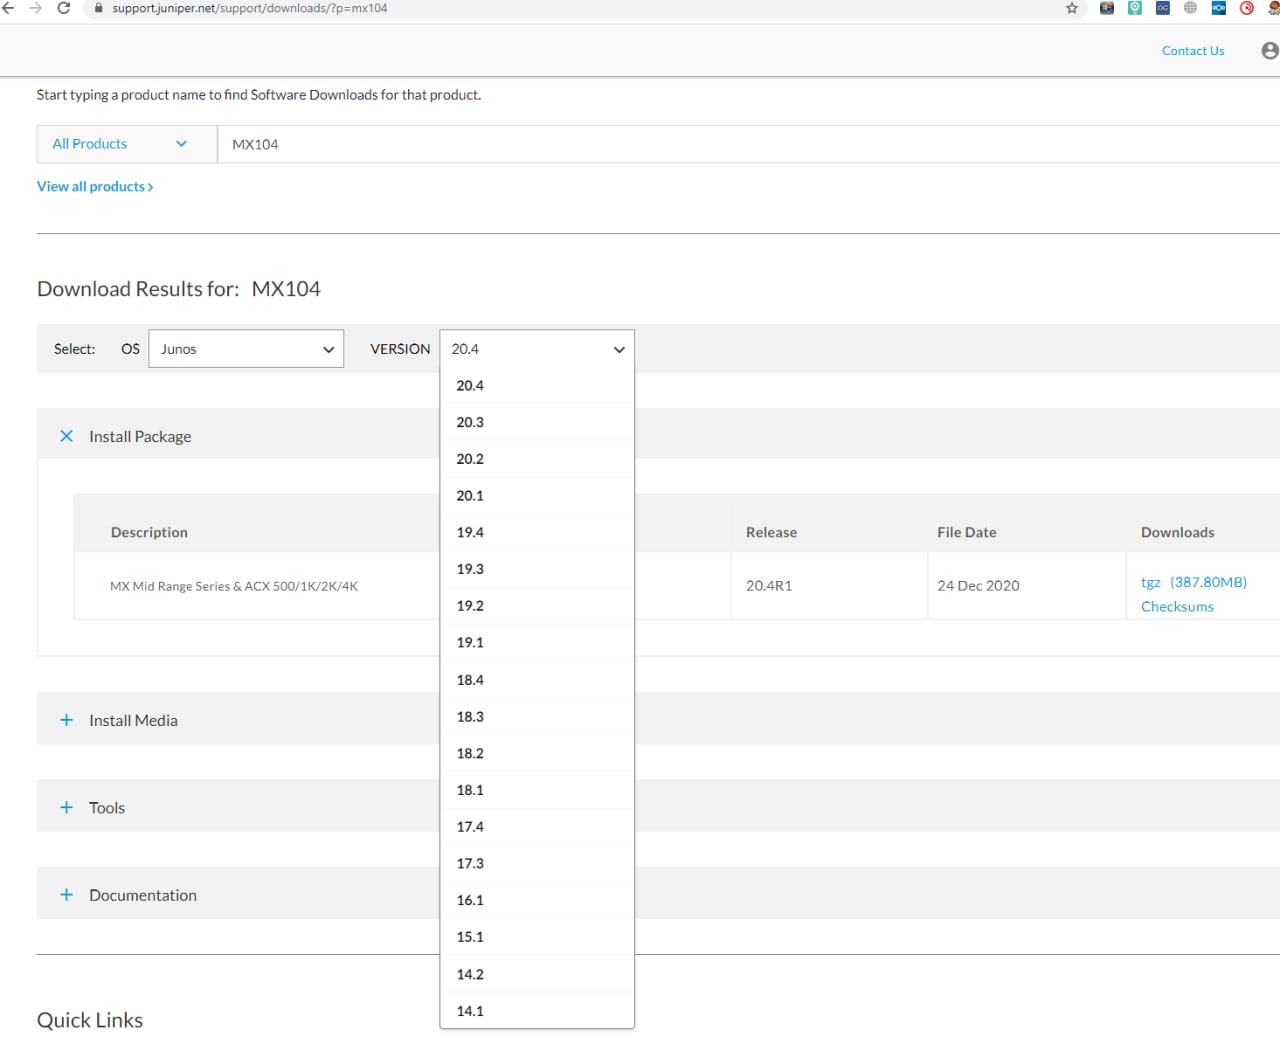
Task: Choose version 19.2 option
Action: 537,606
